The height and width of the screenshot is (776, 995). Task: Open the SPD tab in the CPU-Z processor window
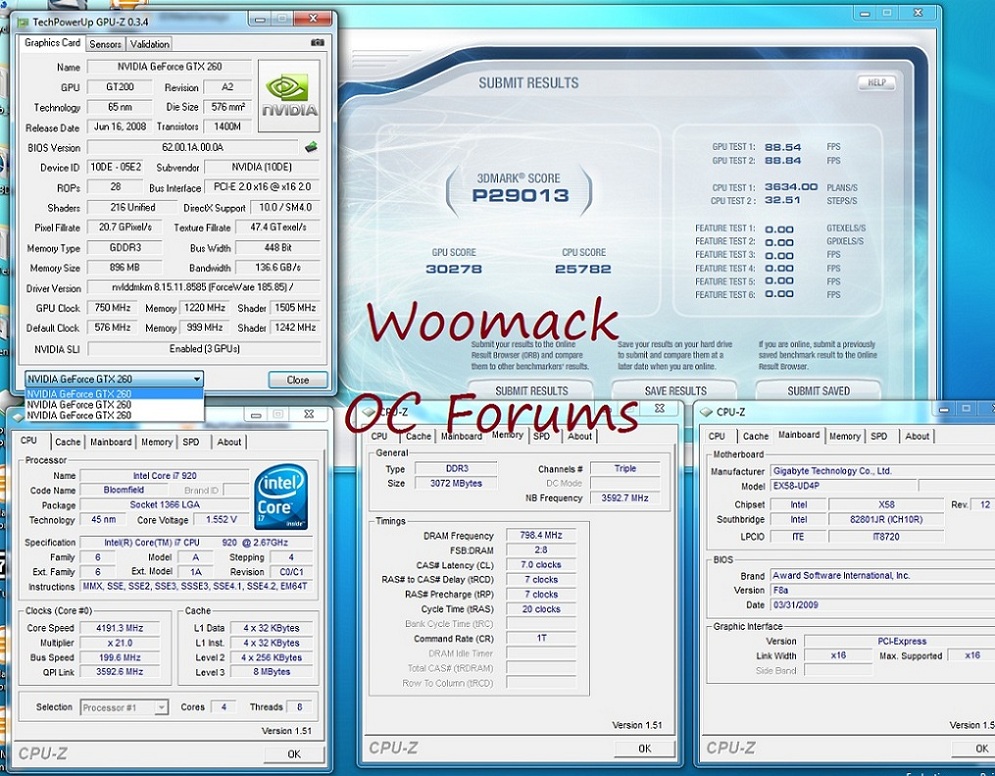[191, 442]
